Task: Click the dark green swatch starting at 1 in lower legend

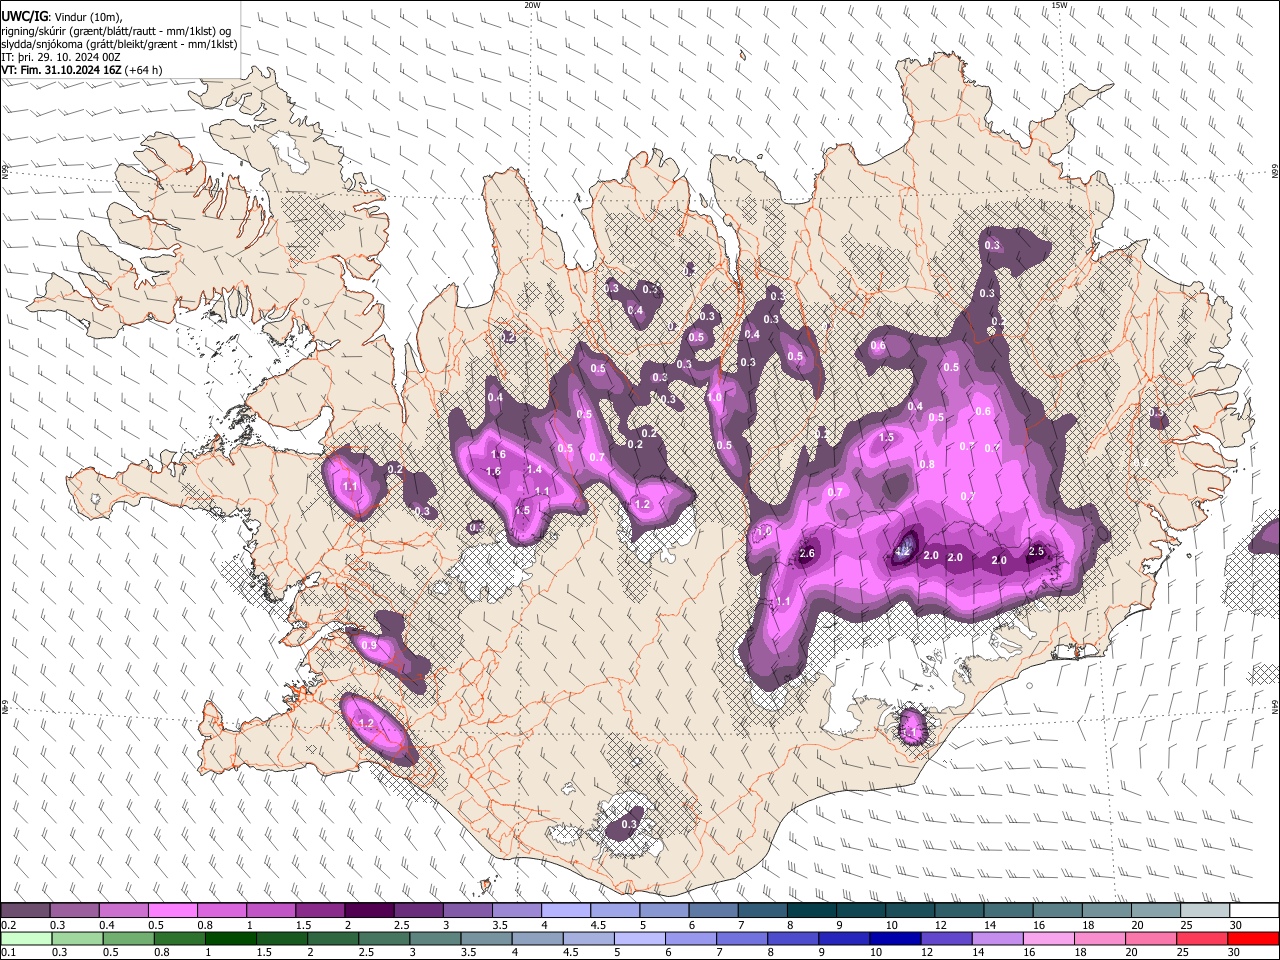Action: click(229, 938)
